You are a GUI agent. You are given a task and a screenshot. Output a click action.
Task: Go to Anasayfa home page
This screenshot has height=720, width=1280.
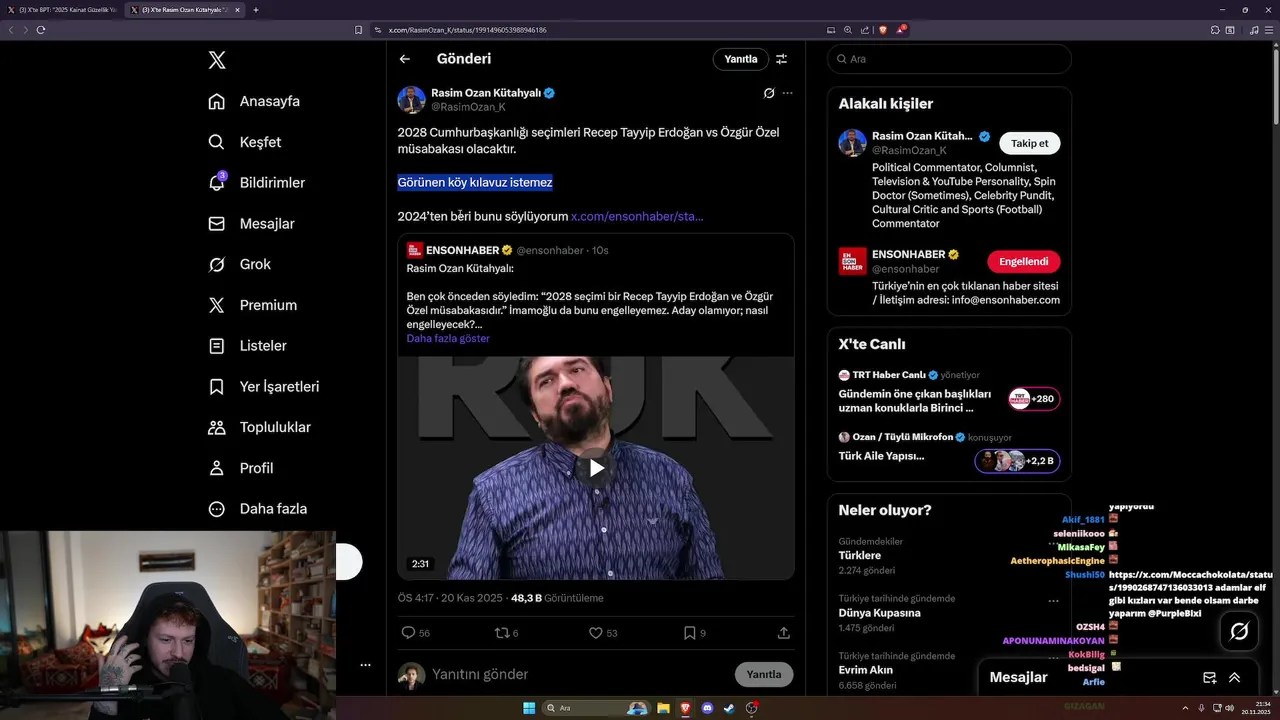(x=254, y=101)
